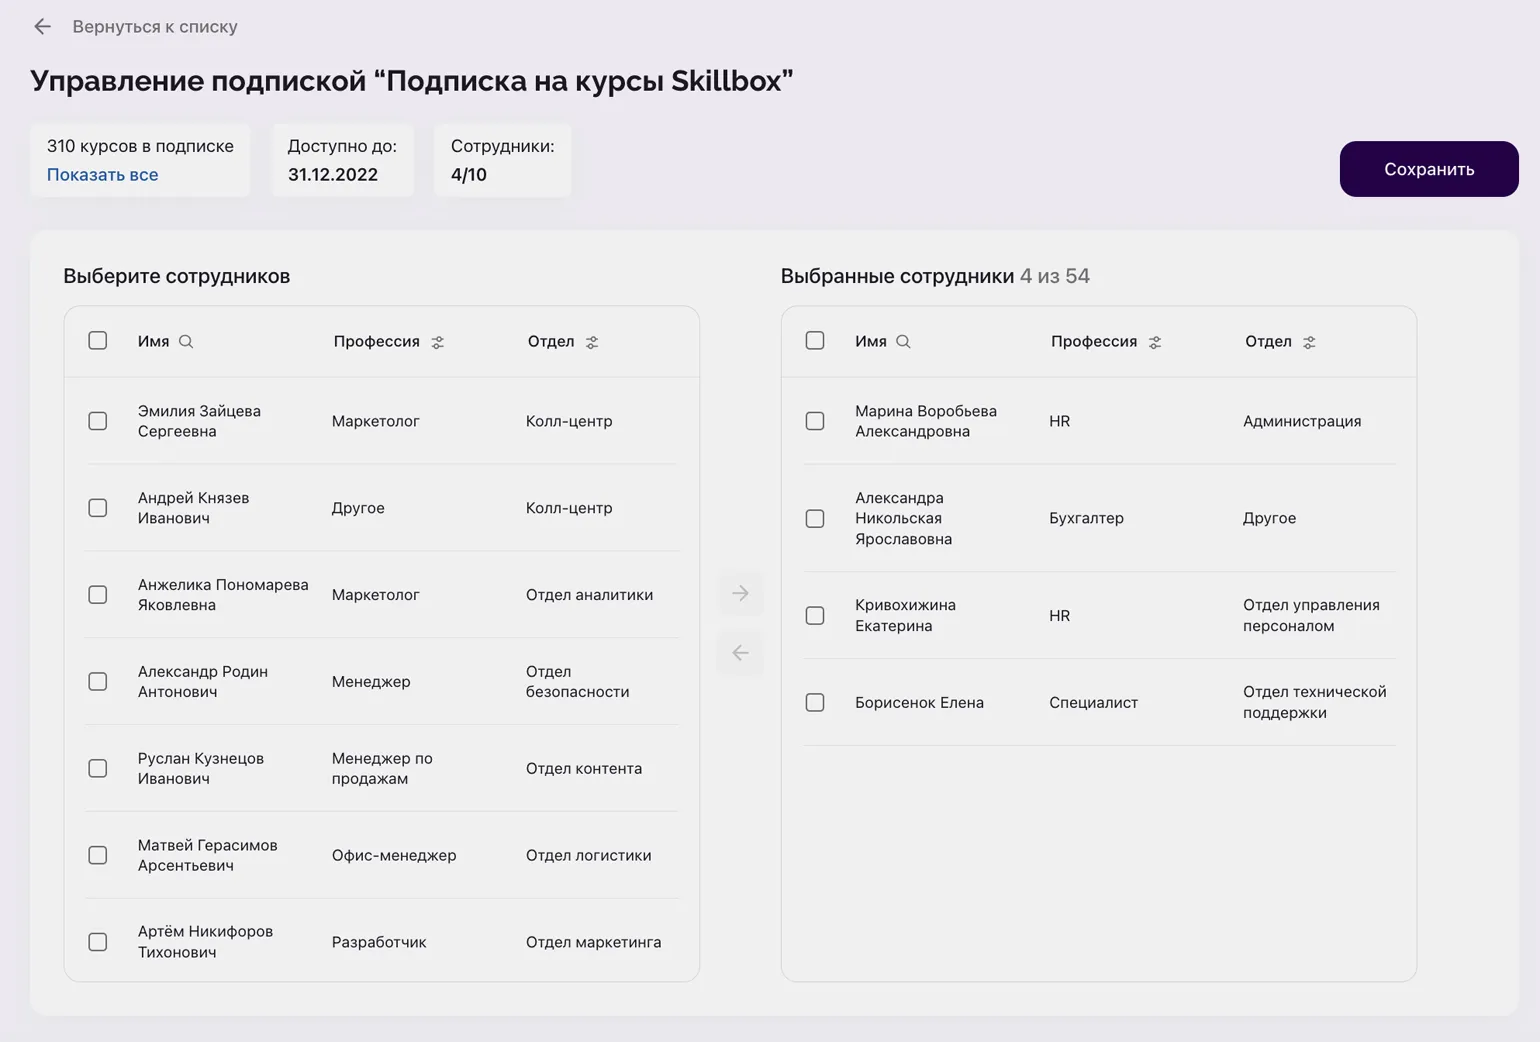Tick checkbox next to Борисенок Елена

[x=815, y=703]
